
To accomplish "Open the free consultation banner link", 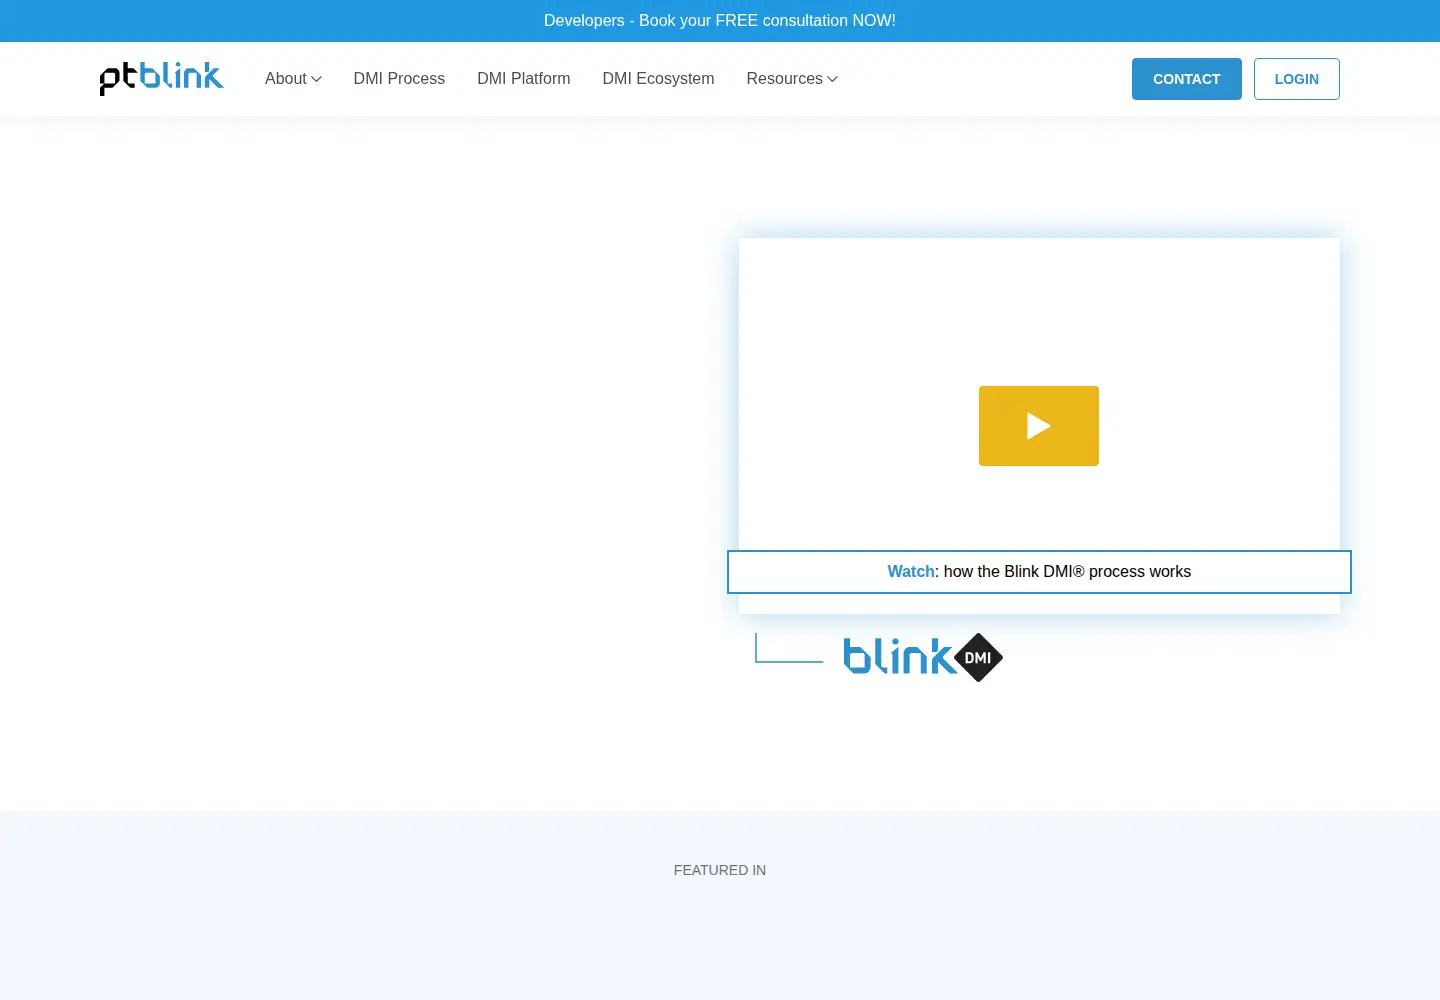I will [x=720, y=21].
